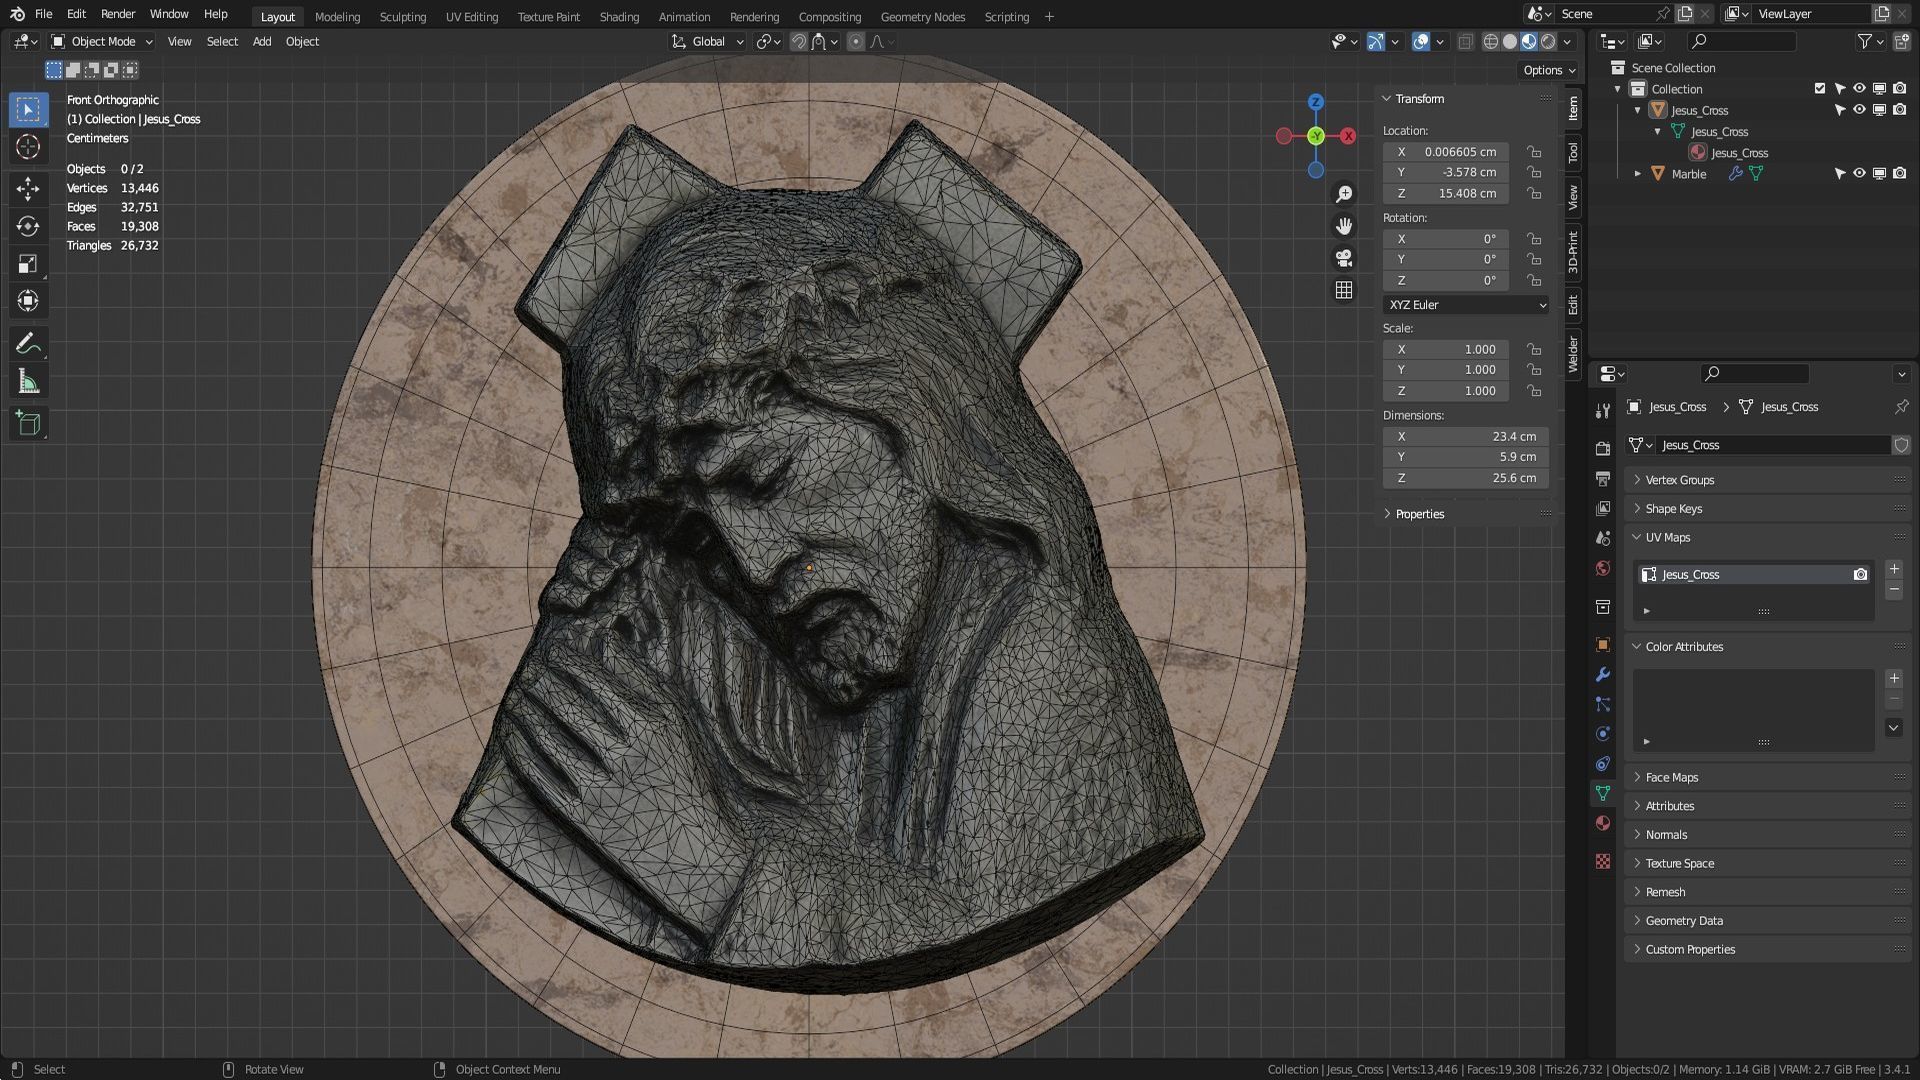Open the World properties tab icon

(1603, 568)
